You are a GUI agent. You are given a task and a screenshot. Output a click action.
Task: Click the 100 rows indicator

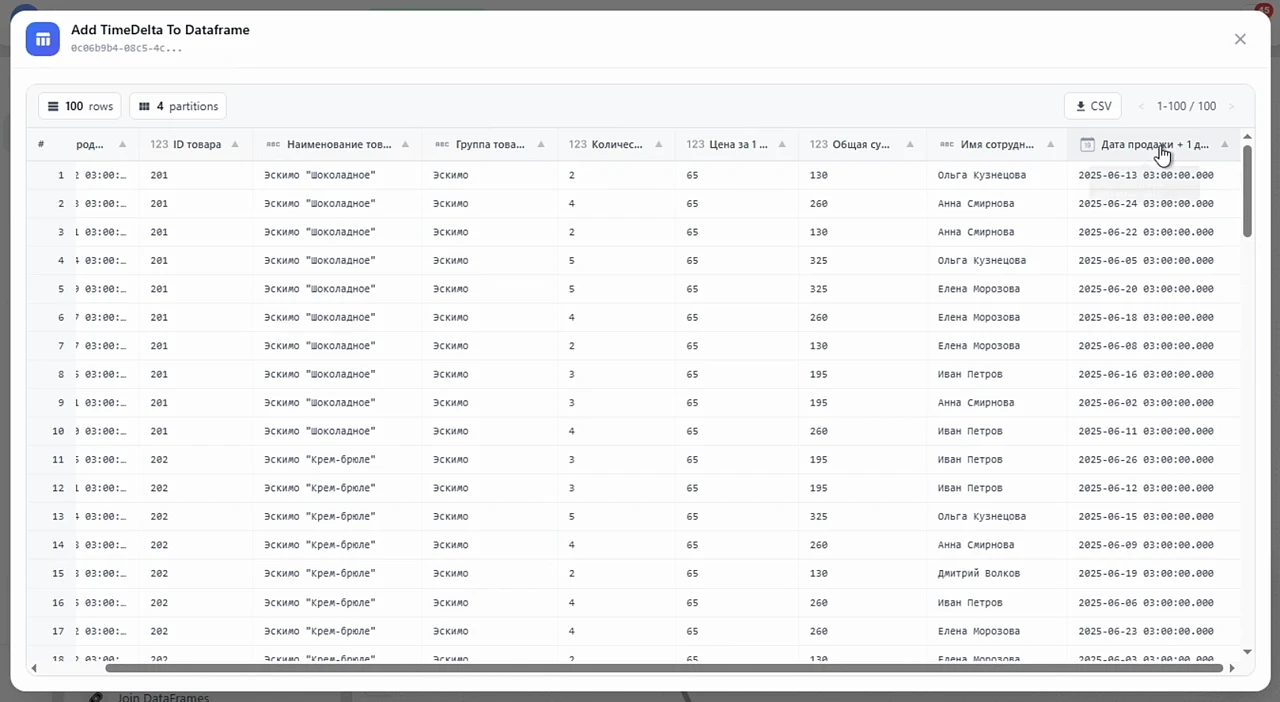click(x=80, y=106)
